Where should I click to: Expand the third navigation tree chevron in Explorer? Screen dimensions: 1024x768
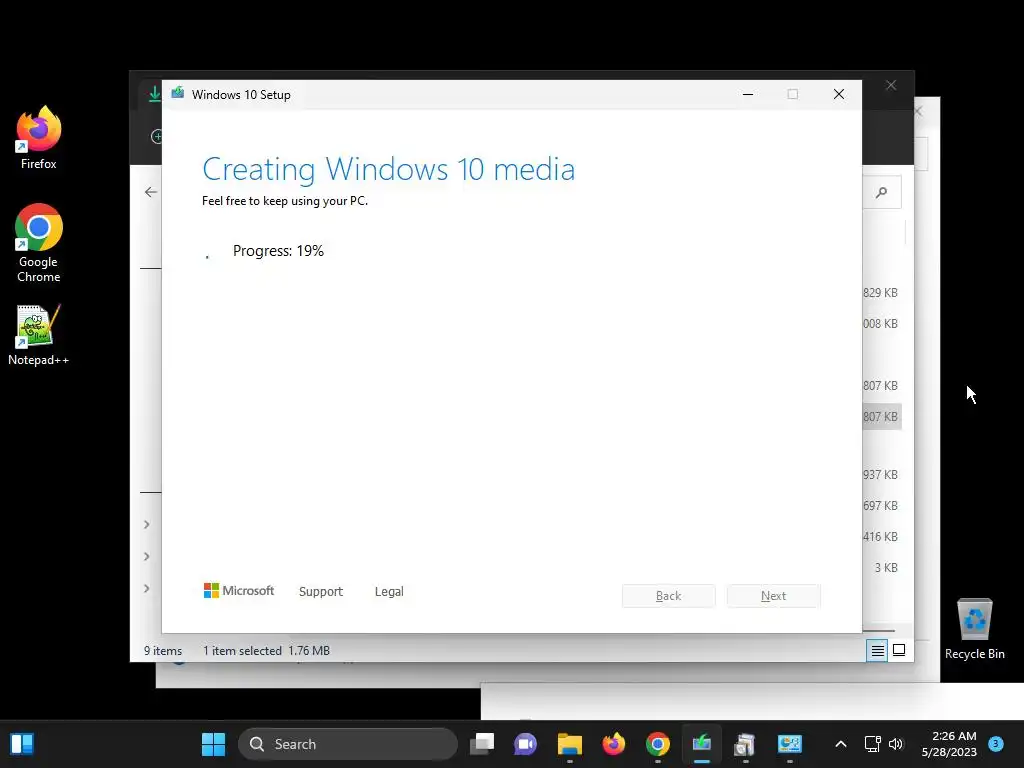coord(147,588)
